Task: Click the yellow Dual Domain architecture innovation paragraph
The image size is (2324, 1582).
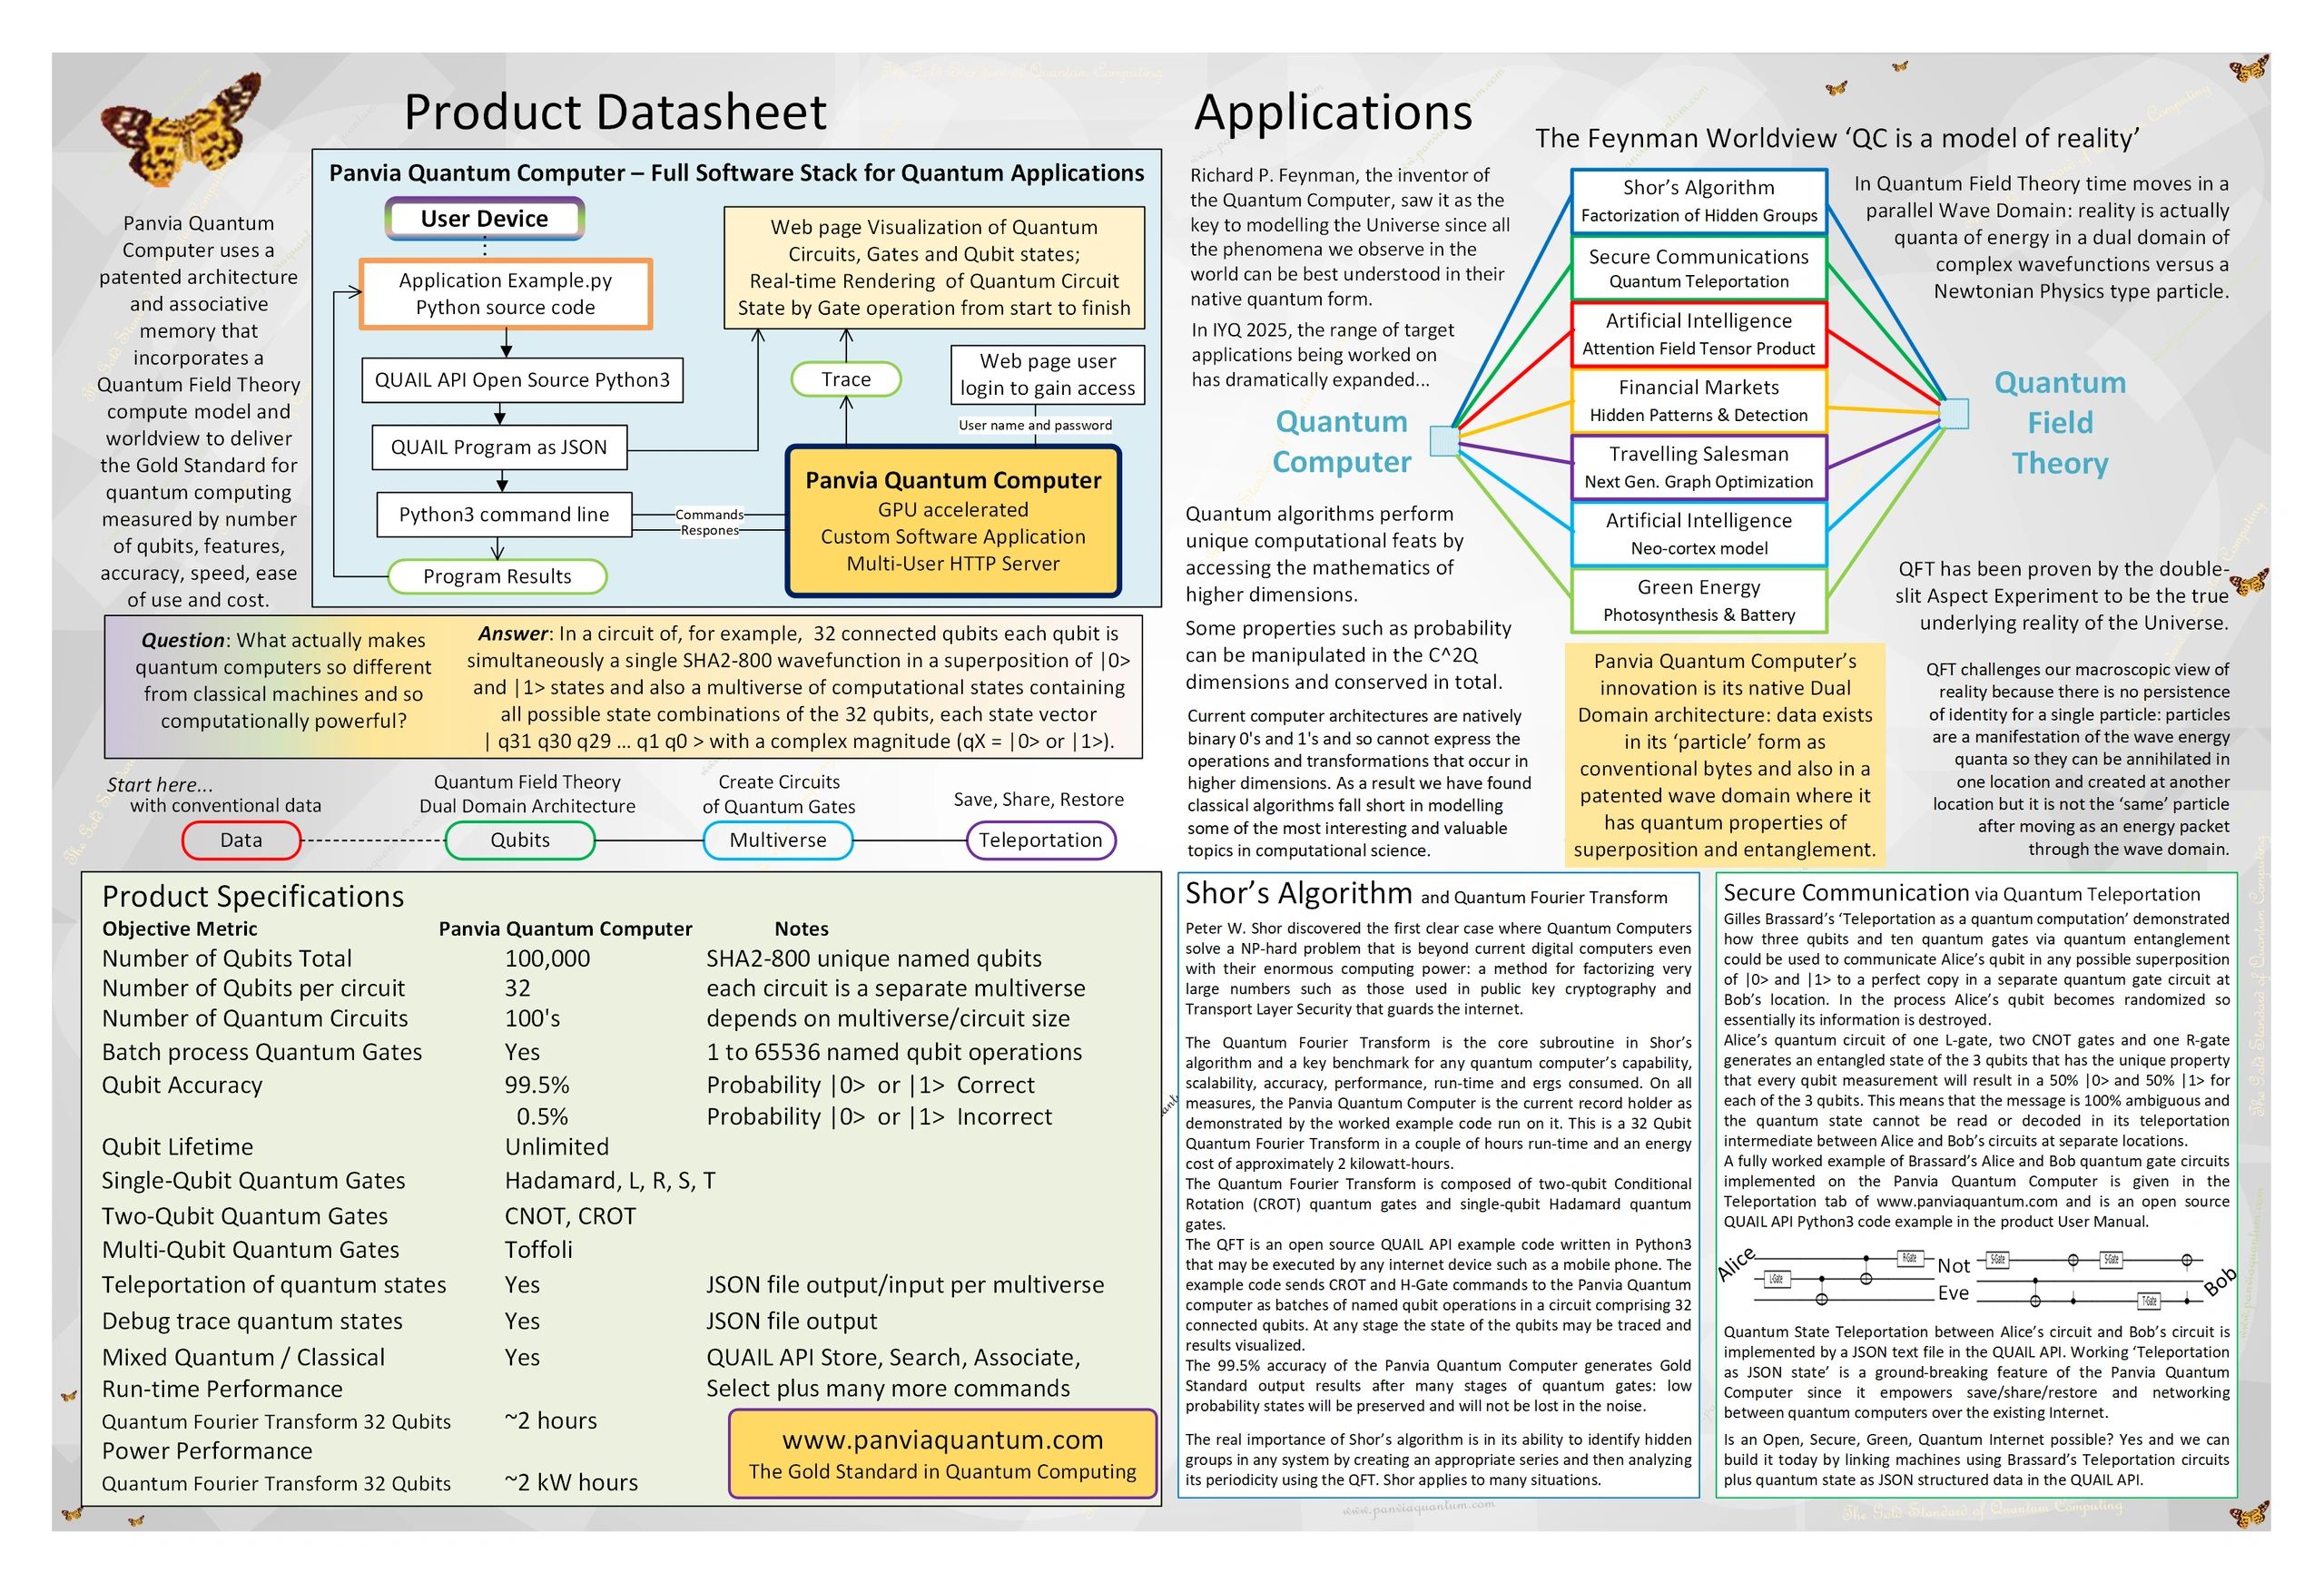Action: pos(1725,755)
